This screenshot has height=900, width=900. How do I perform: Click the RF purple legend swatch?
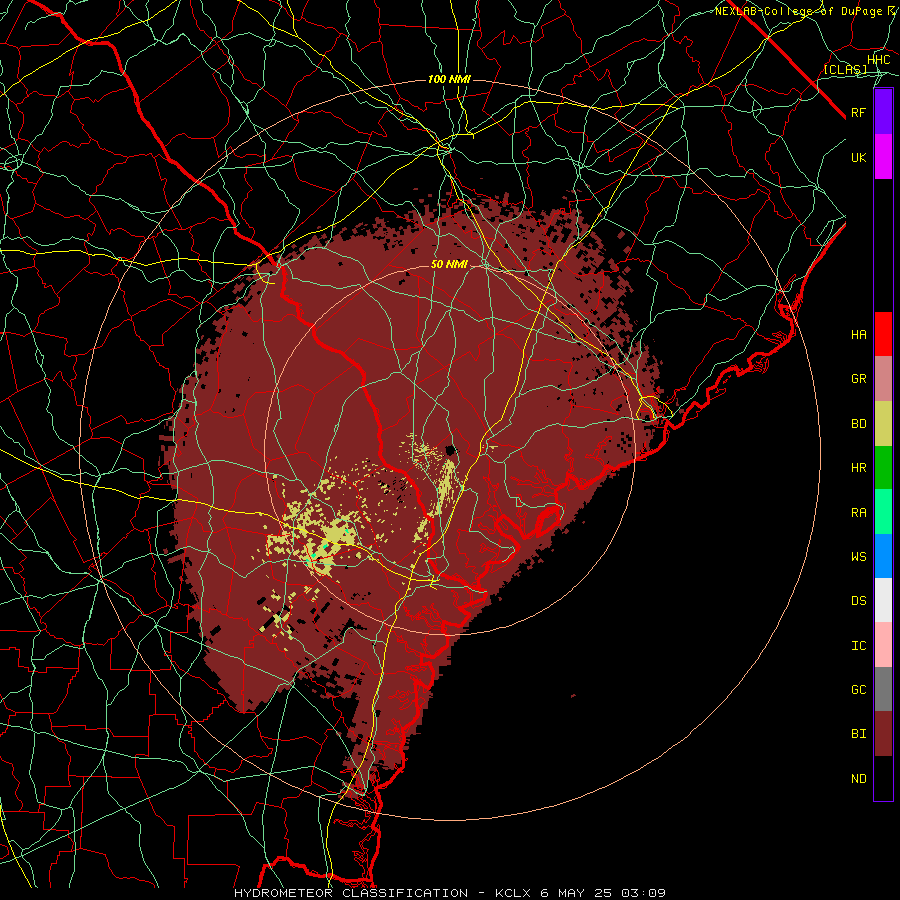[x=883, y=112]
